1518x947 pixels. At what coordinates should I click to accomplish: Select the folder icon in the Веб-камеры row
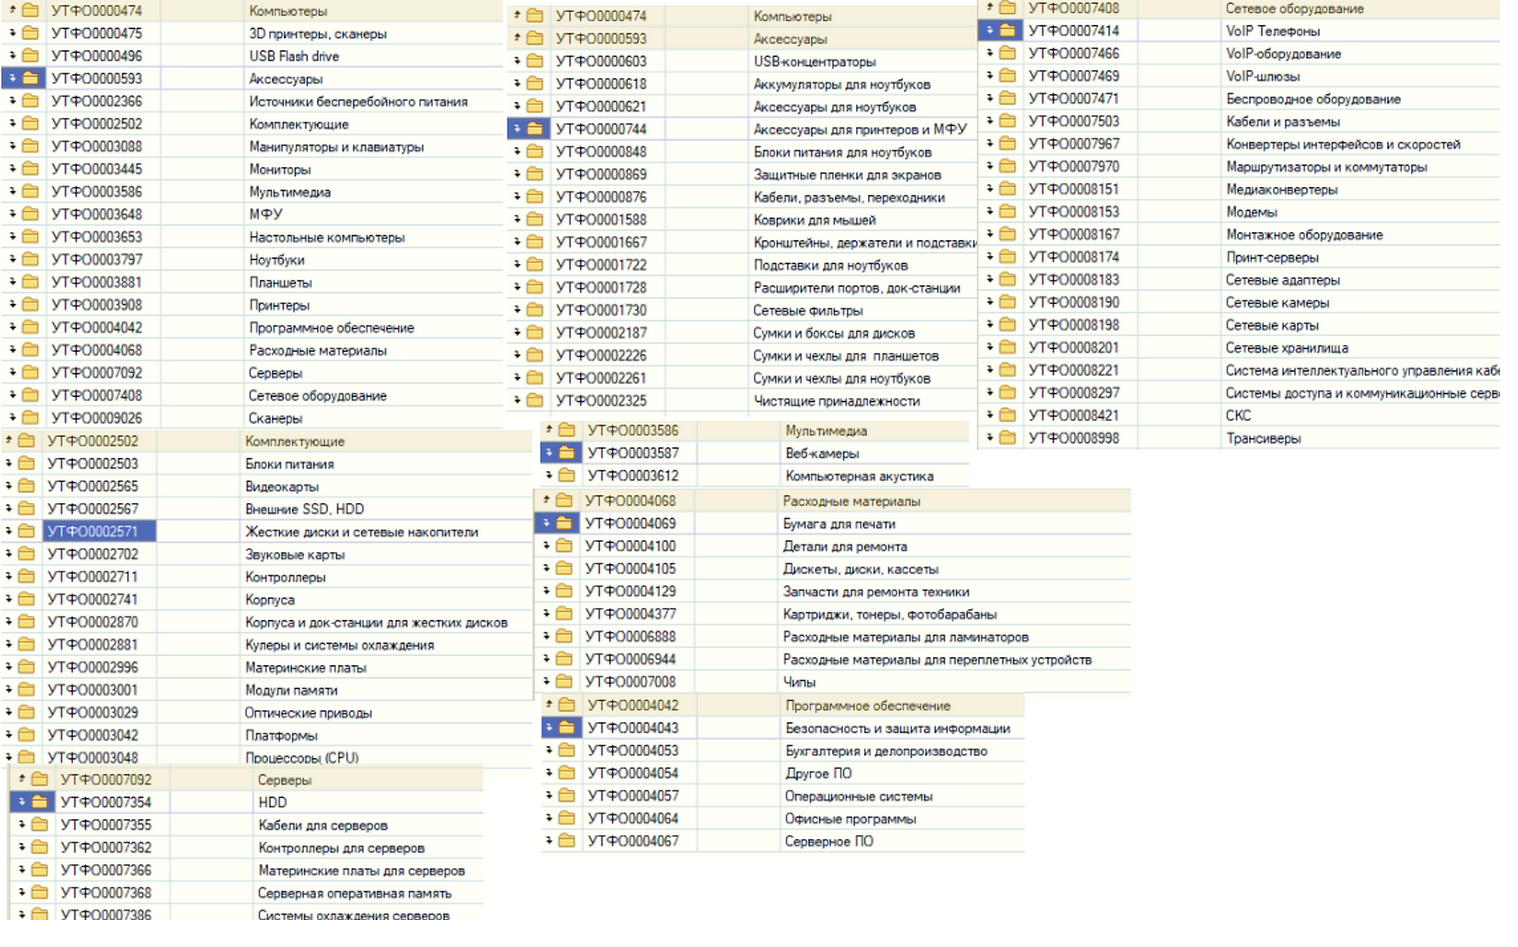coord(567,453)
